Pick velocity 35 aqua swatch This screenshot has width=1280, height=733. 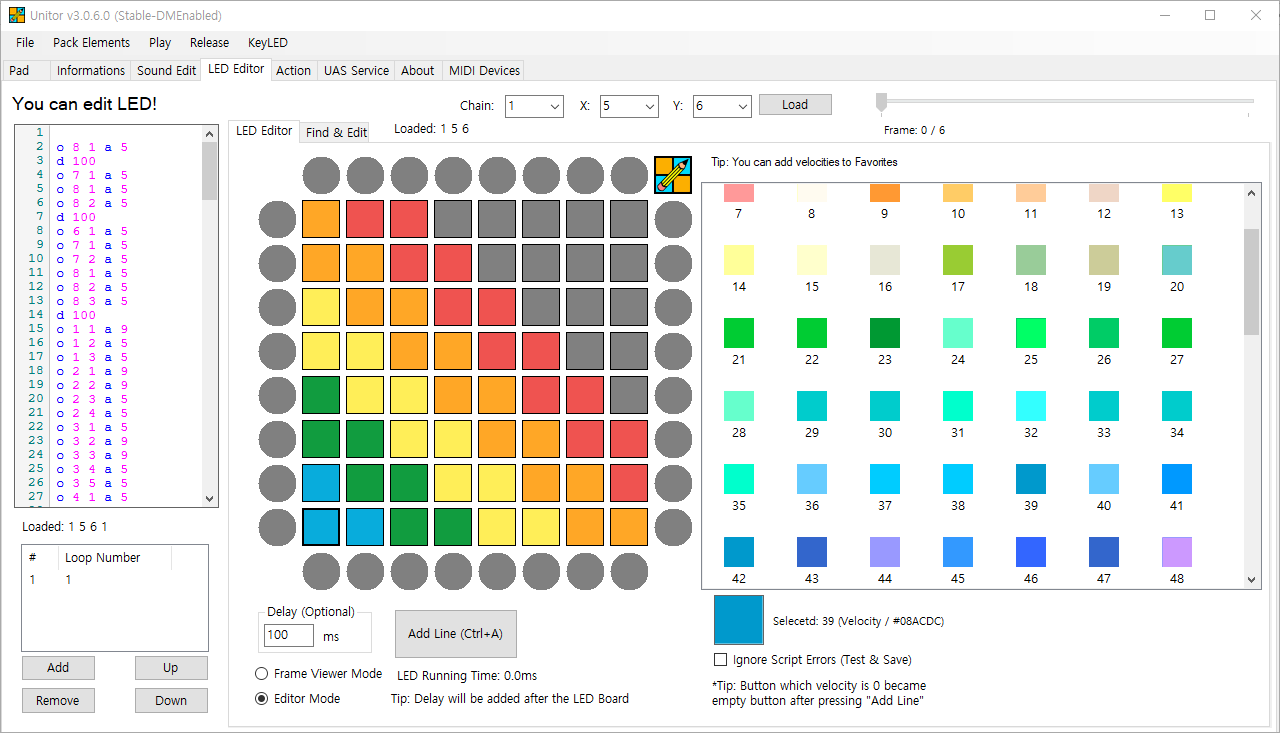click(739, 479)
